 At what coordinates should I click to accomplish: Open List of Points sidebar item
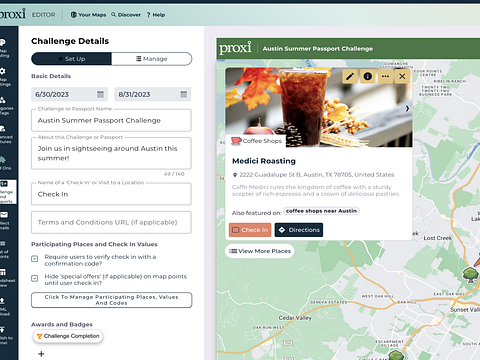[x=4, y=249]
